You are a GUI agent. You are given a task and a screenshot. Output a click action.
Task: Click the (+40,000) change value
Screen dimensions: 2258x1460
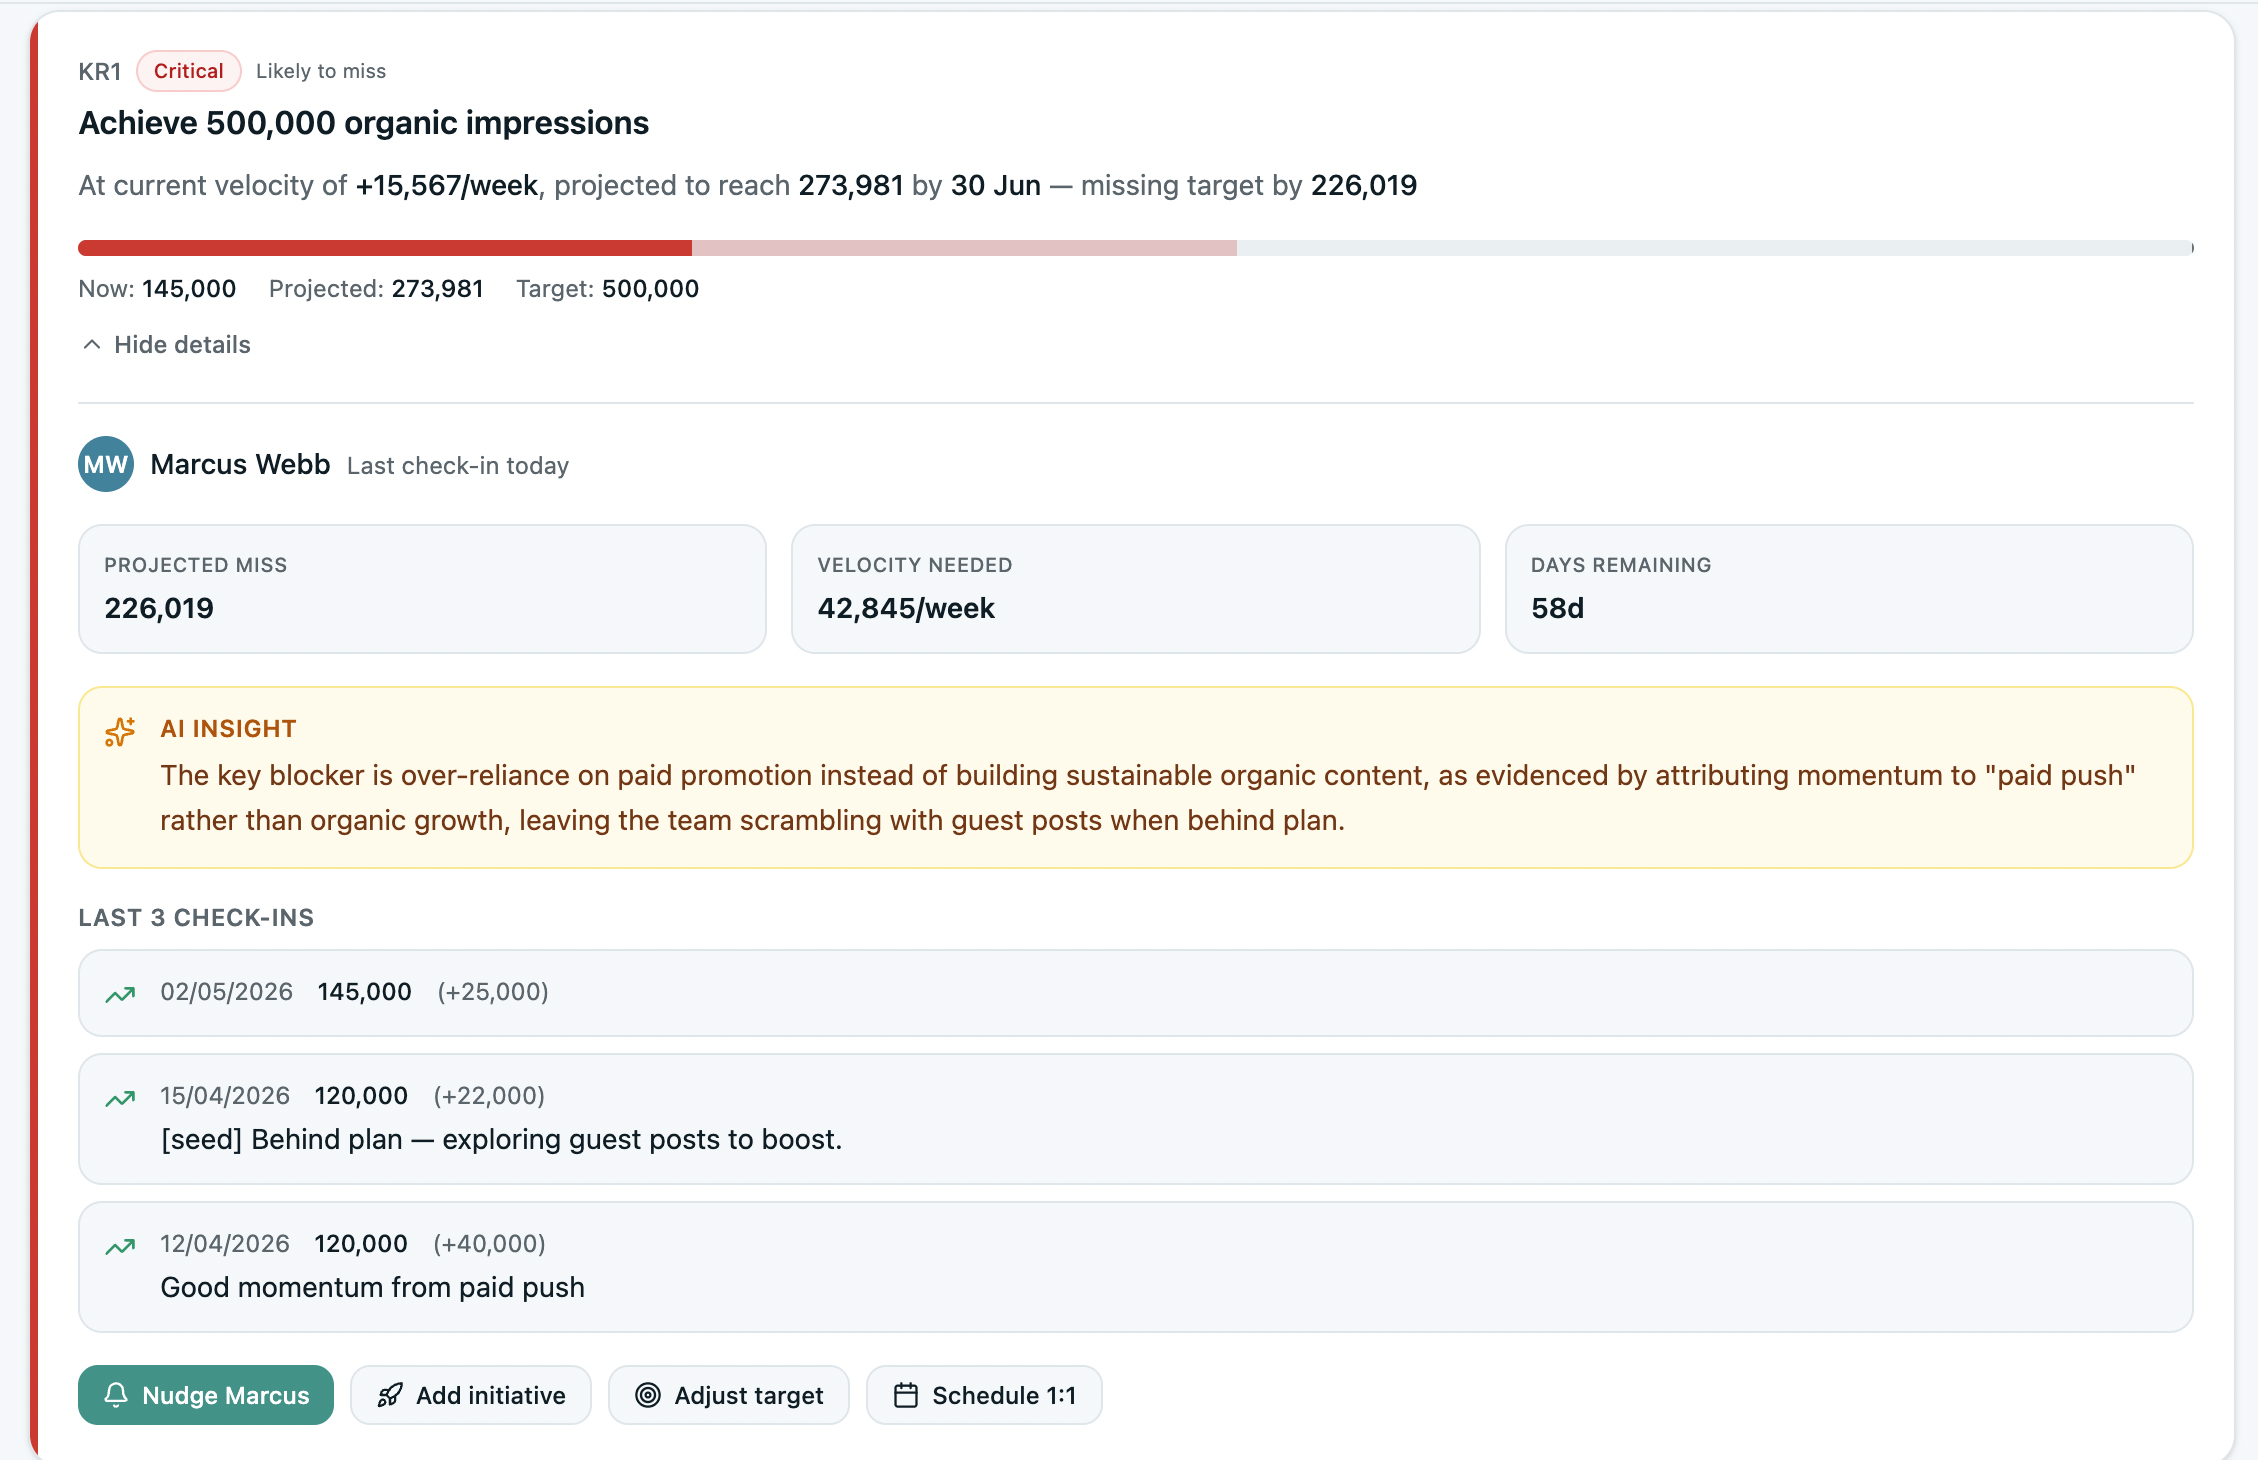pyautogui.click(x=489, y=1244)
